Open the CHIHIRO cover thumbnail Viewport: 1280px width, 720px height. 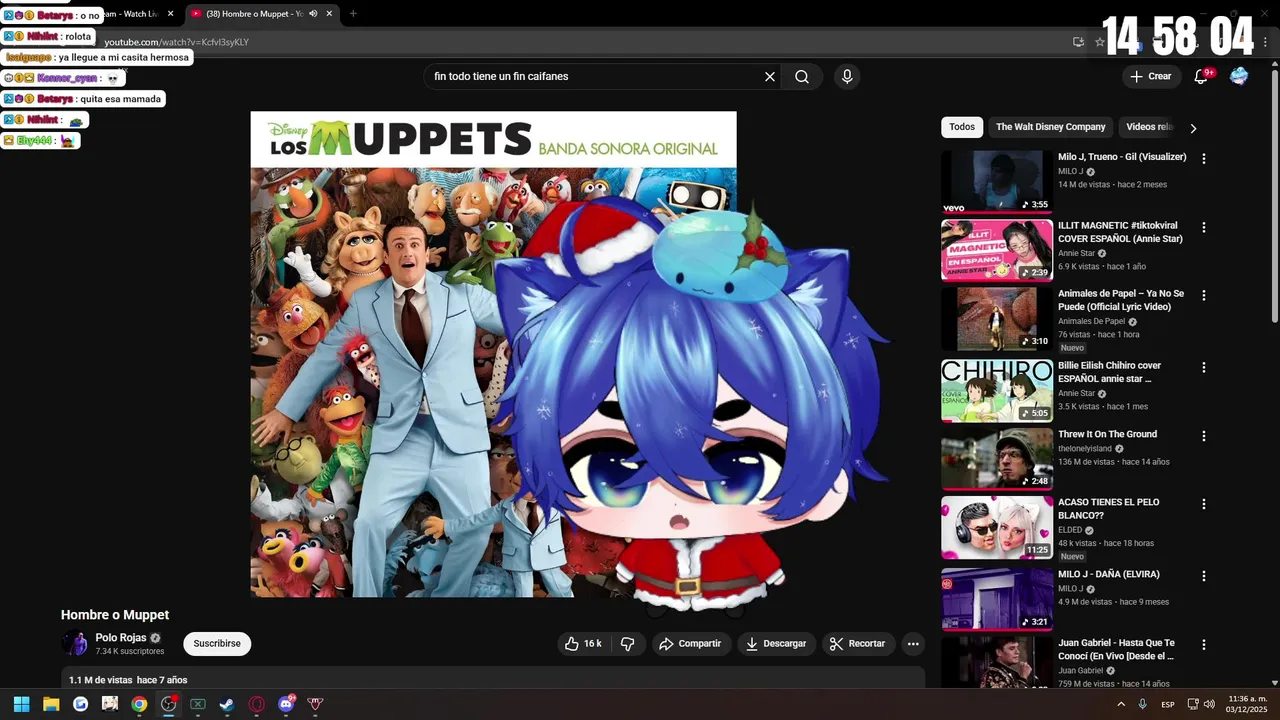pos(997,391)
